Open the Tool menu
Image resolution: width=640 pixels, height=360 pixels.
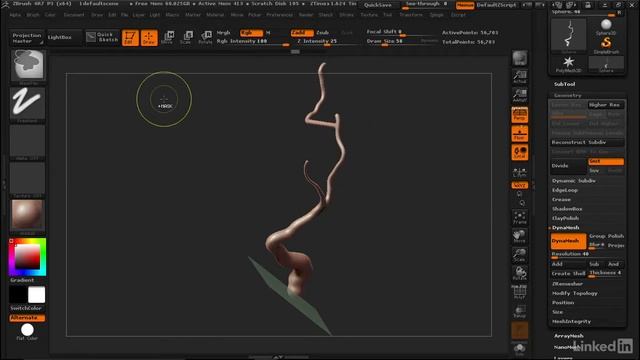(387, 15)
